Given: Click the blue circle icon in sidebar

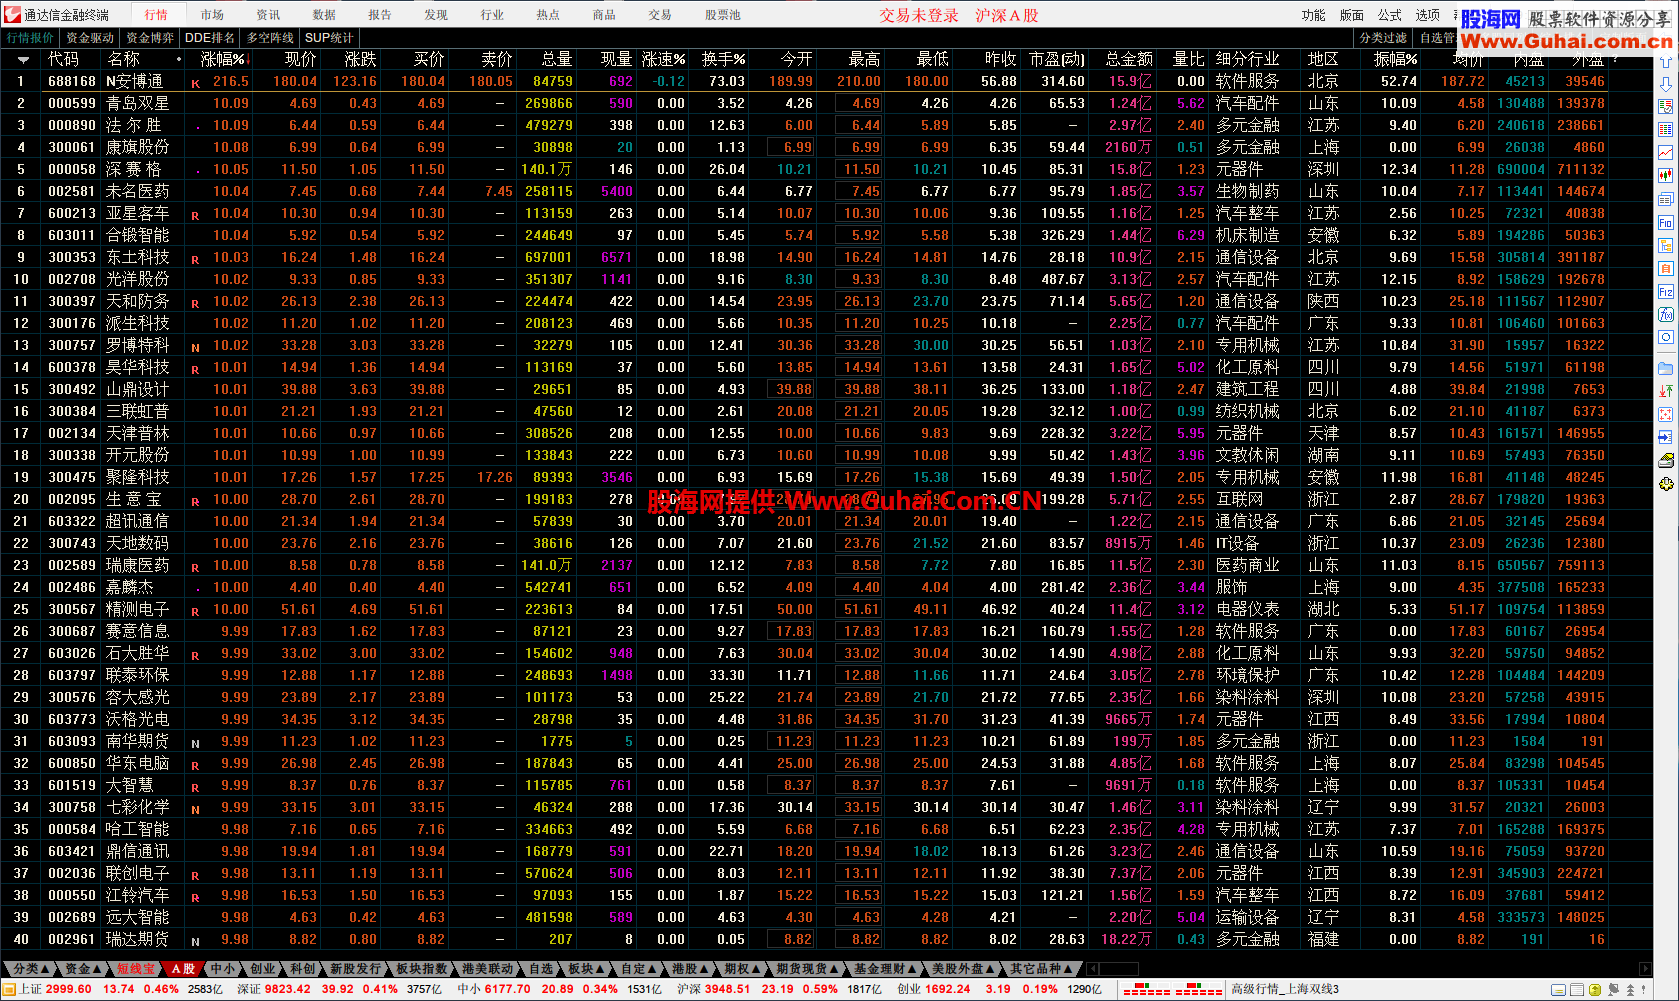Looking at the screenshot, I should (1665, 338).
